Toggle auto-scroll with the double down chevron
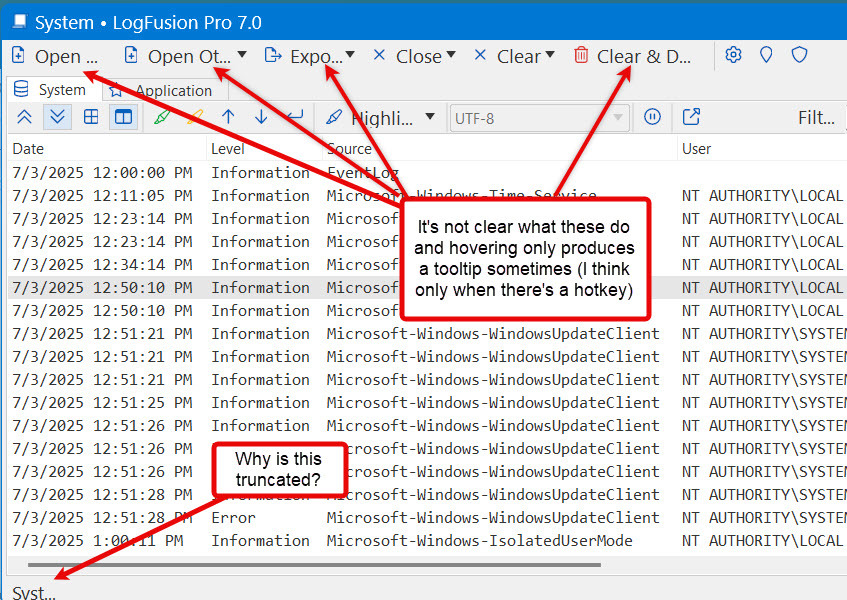Viewport: 847px width, 600px height. (57, 117)
